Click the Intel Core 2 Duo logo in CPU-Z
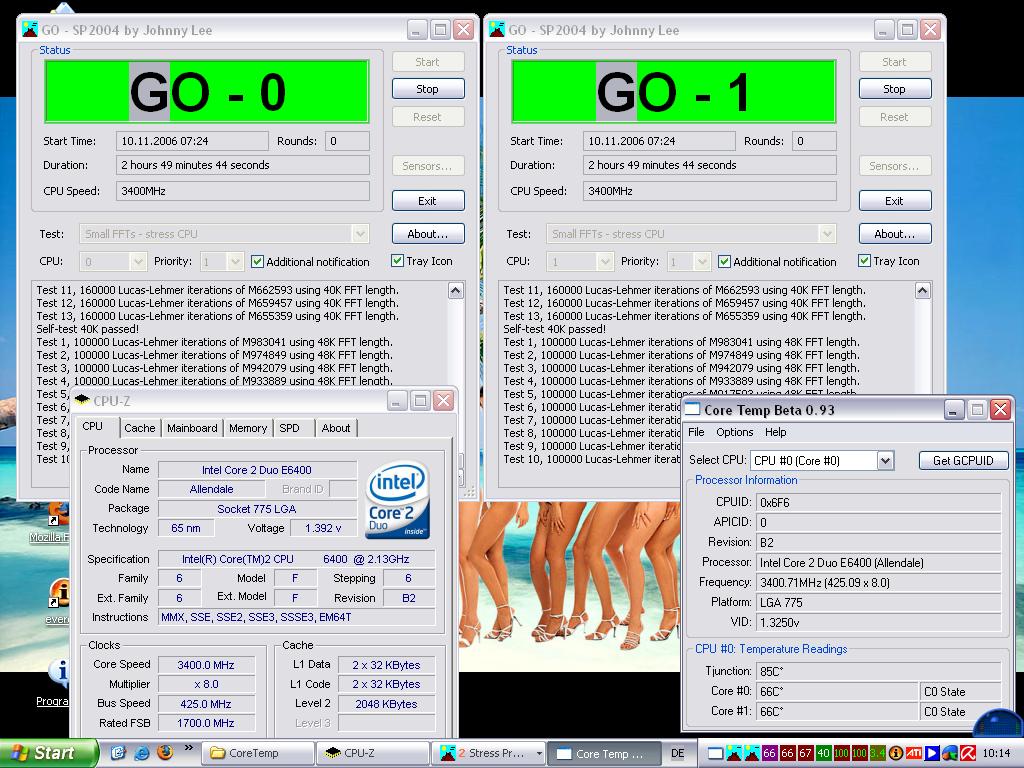This screenshot has width=1024, height=768. tap(398, 500)
